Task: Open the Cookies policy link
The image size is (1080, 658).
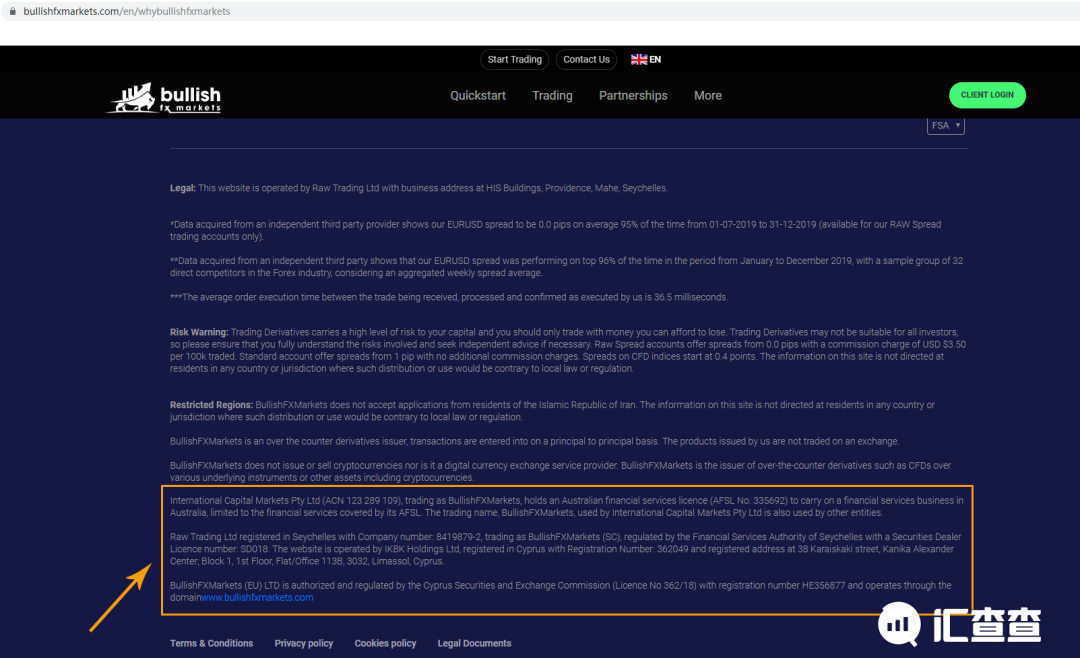Action: click(x=385, y=643)
